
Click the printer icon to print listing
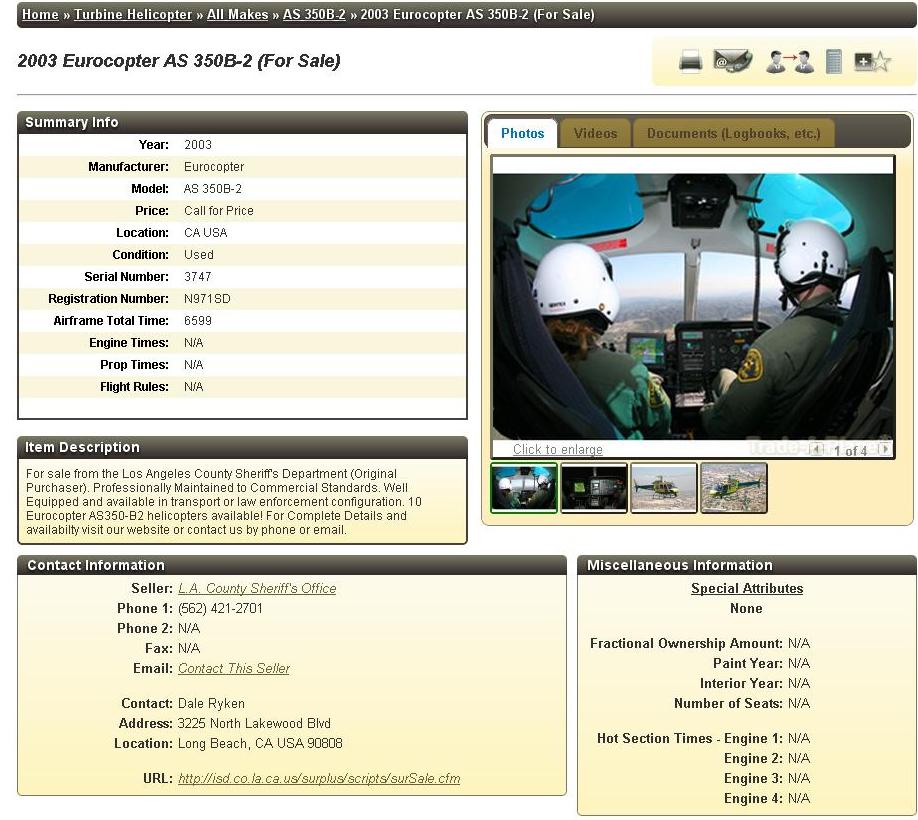click(x=690, y=62)
